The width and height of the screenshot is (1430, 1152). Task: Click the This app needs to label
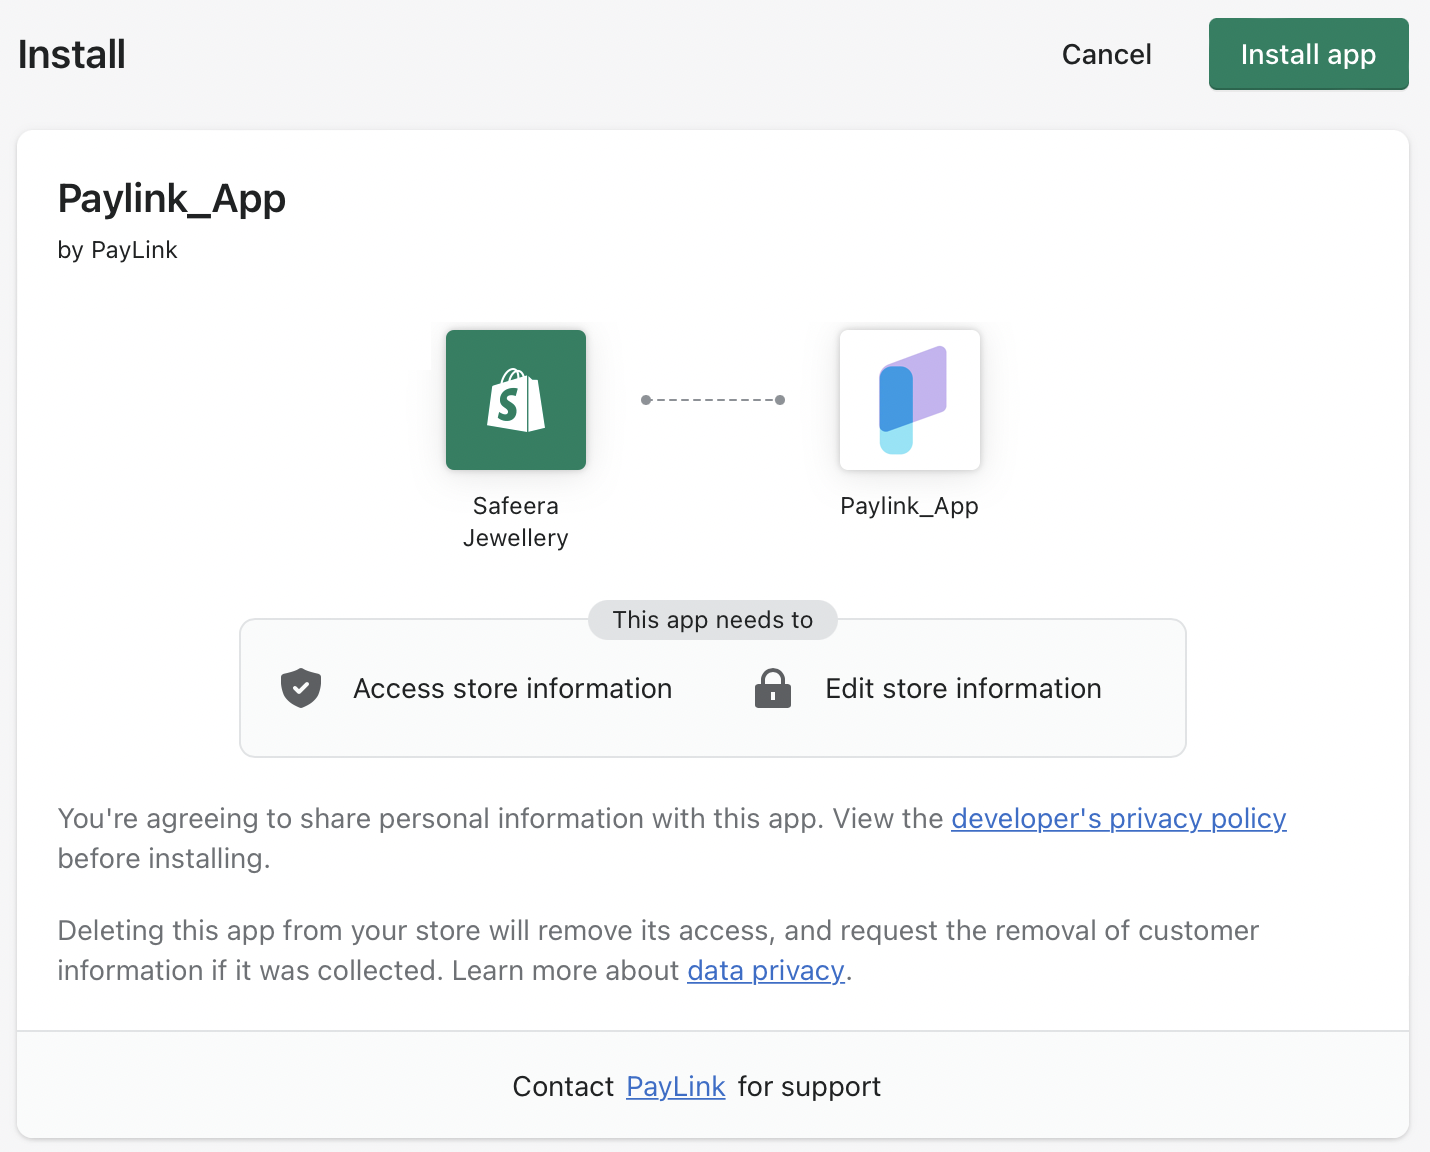click(713, 620)
